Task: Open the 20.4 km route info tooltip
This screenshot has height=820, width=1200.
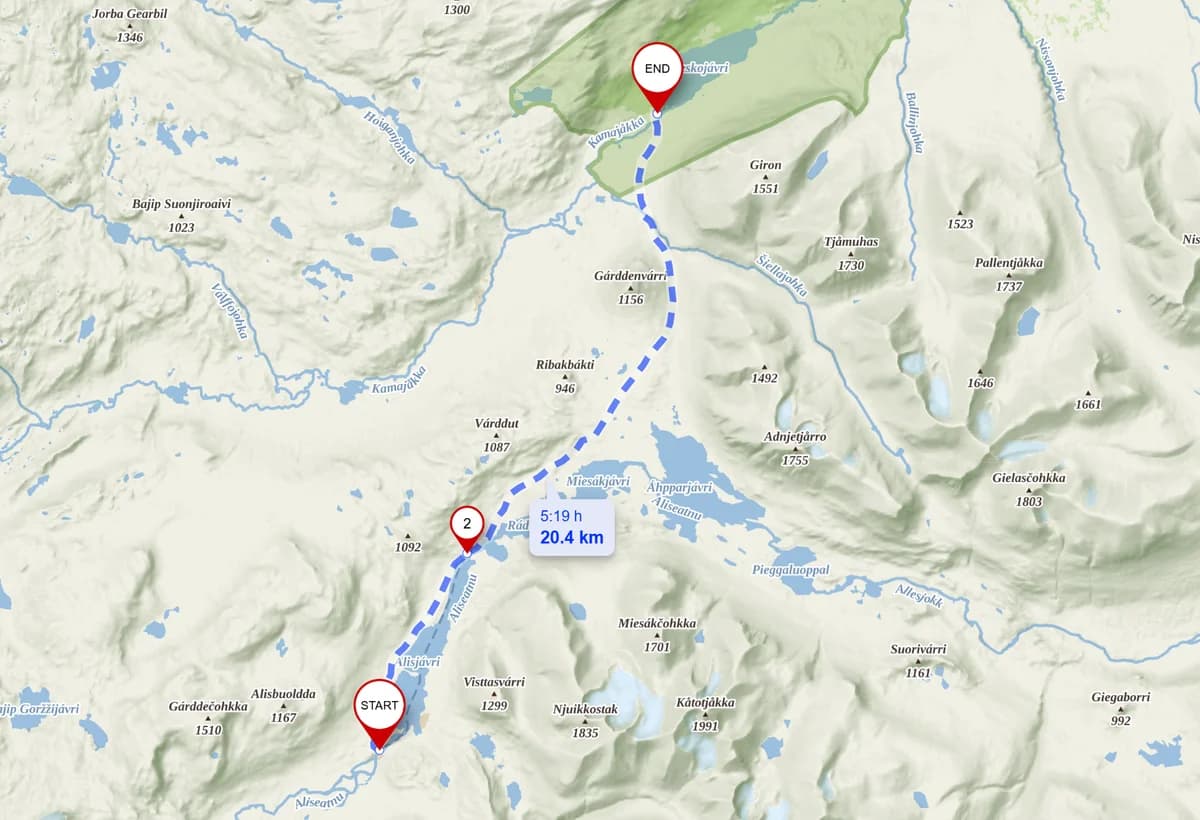Action: pos(572,527)
